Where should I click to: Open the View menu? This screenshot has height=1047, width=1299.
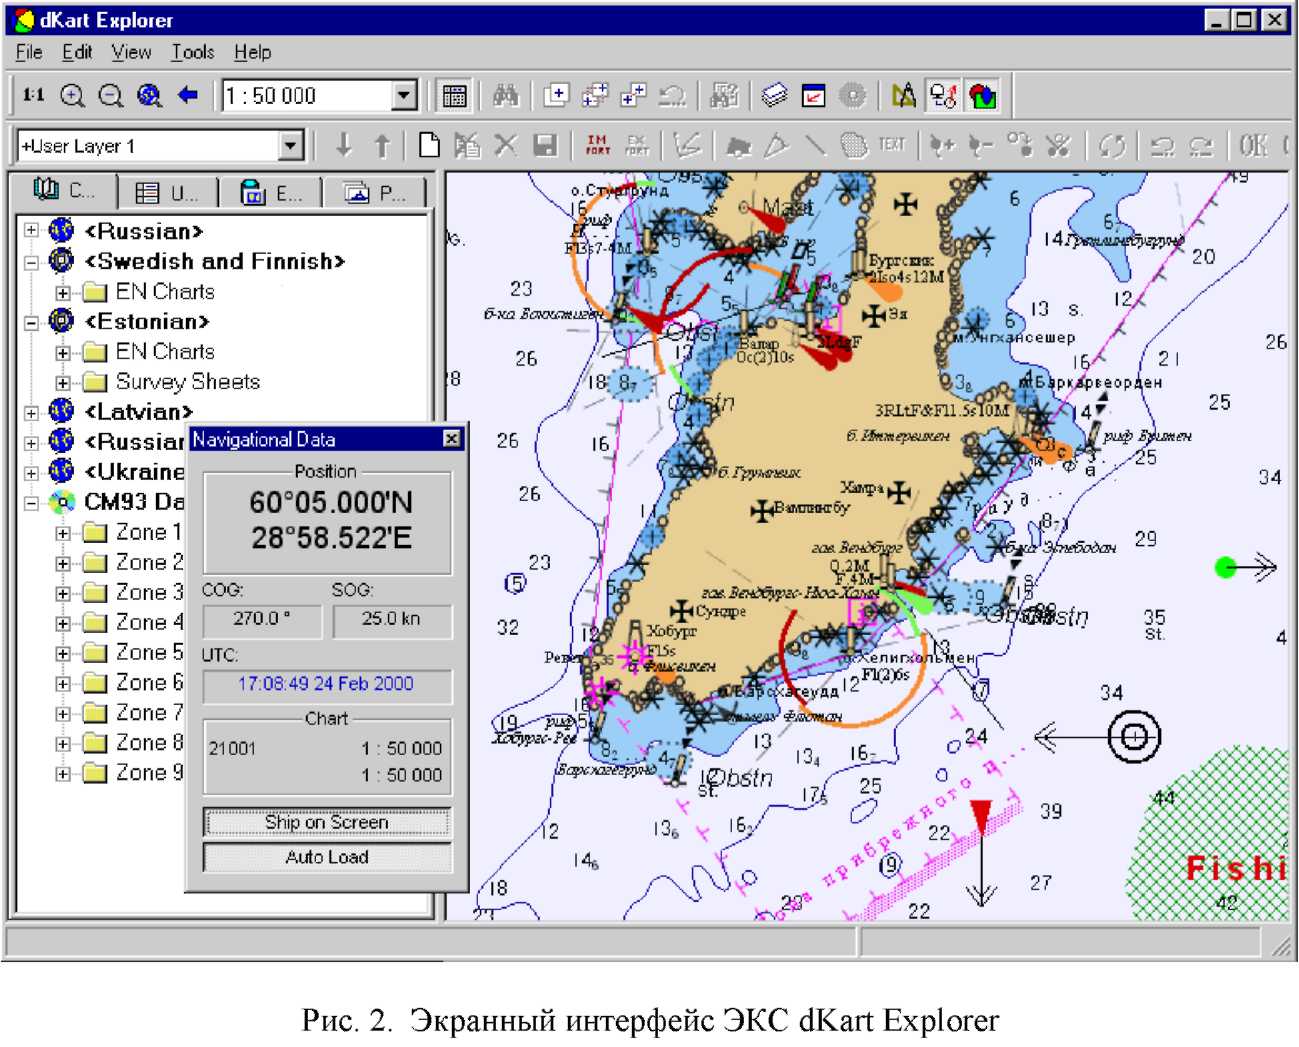tap(131, 52)
